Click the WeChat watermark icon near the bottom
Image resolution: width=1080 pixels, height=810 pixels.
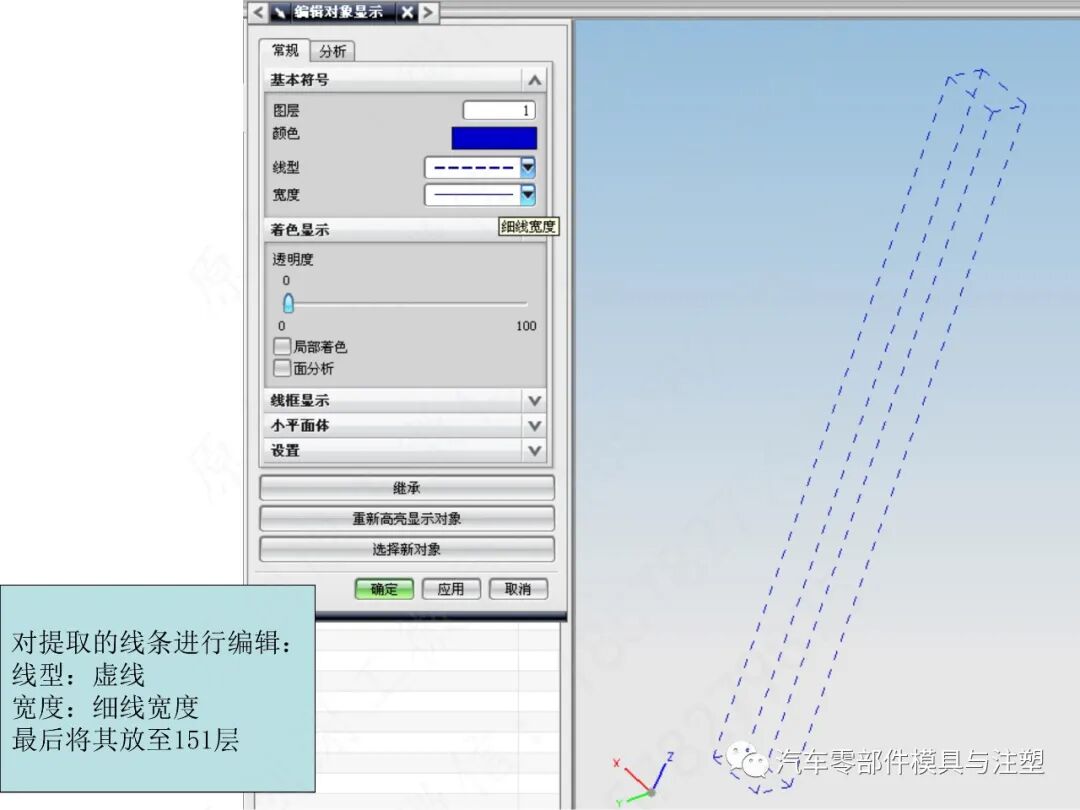pyautogui.click(x=748, y=763)
